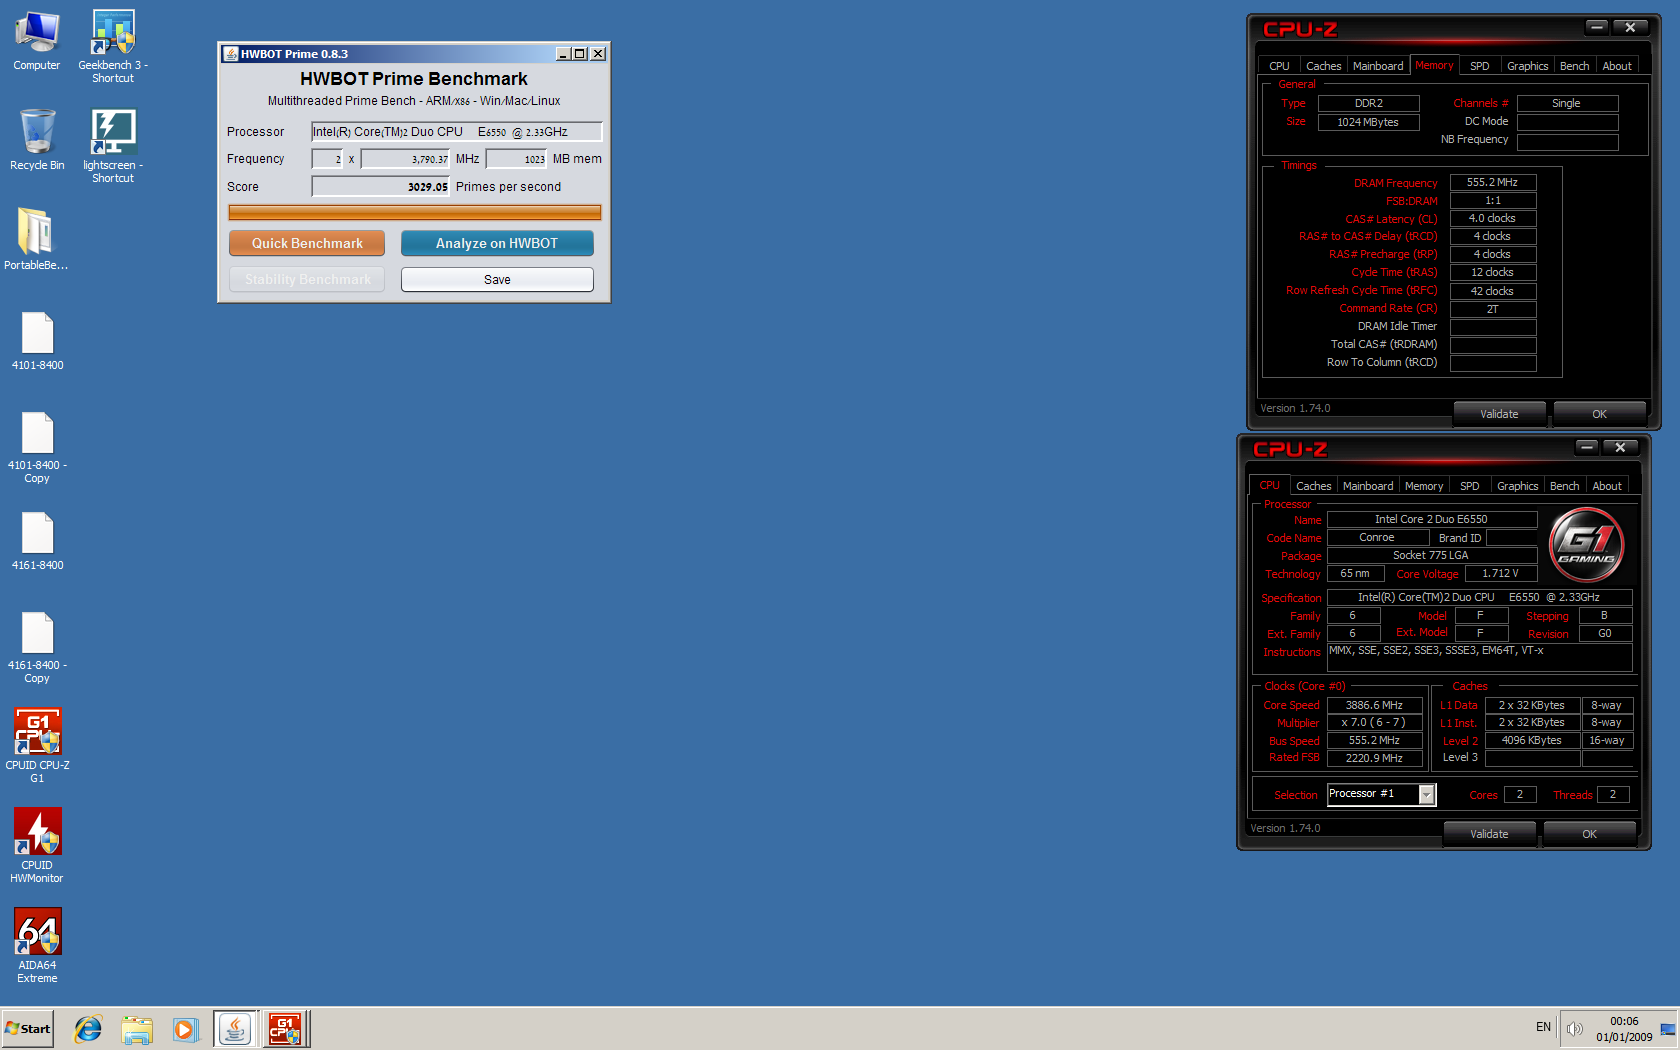Select the 4161-8400 file icon
Image resolution: width=1680 pixels, height=1050 pixels.
point(37,541)
